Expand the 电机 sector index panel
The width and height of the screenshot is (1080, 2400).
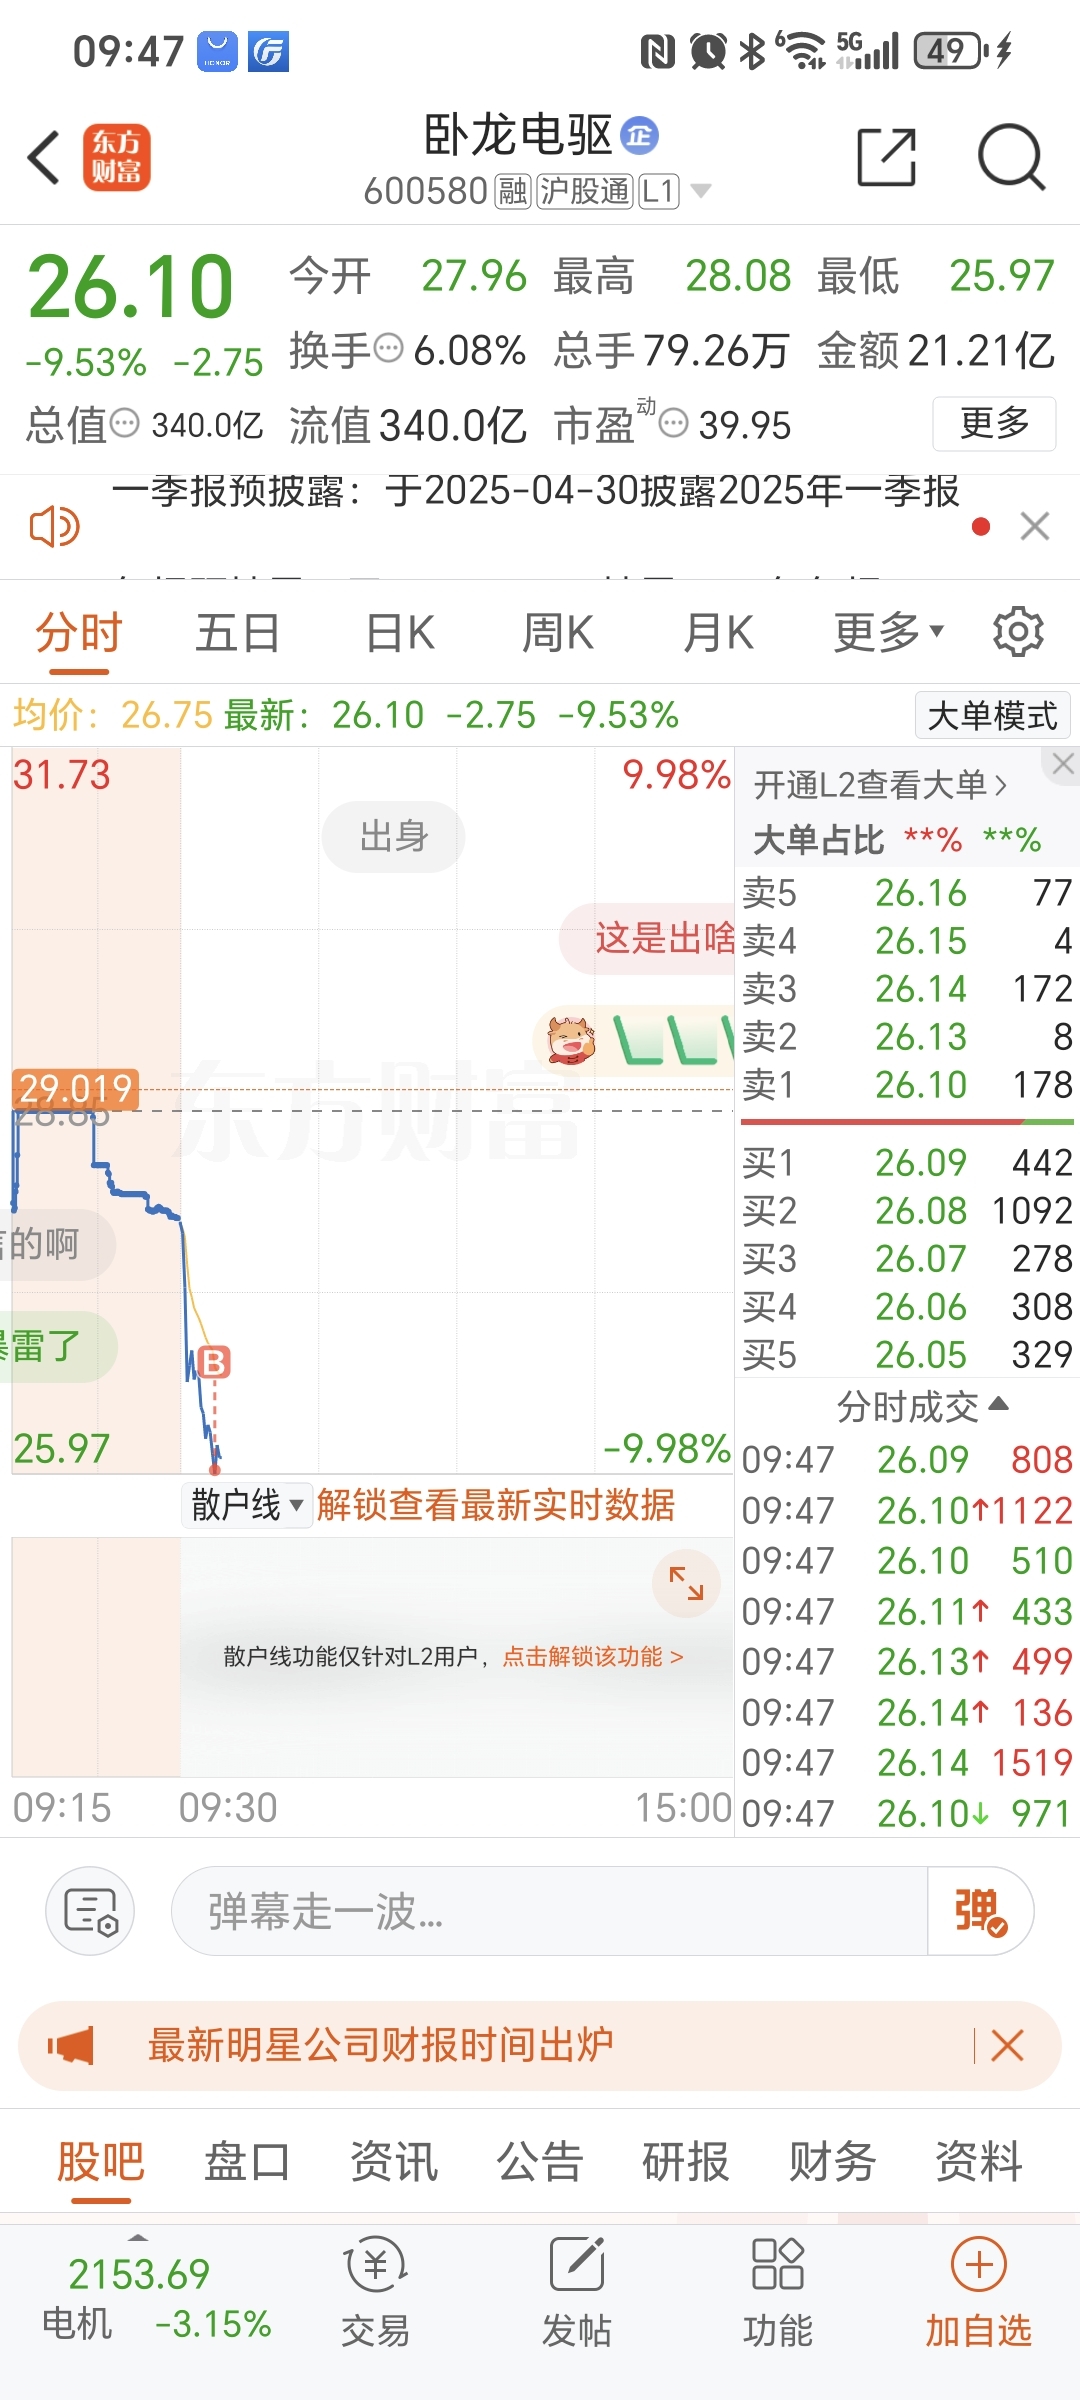tap(139, 2237)
